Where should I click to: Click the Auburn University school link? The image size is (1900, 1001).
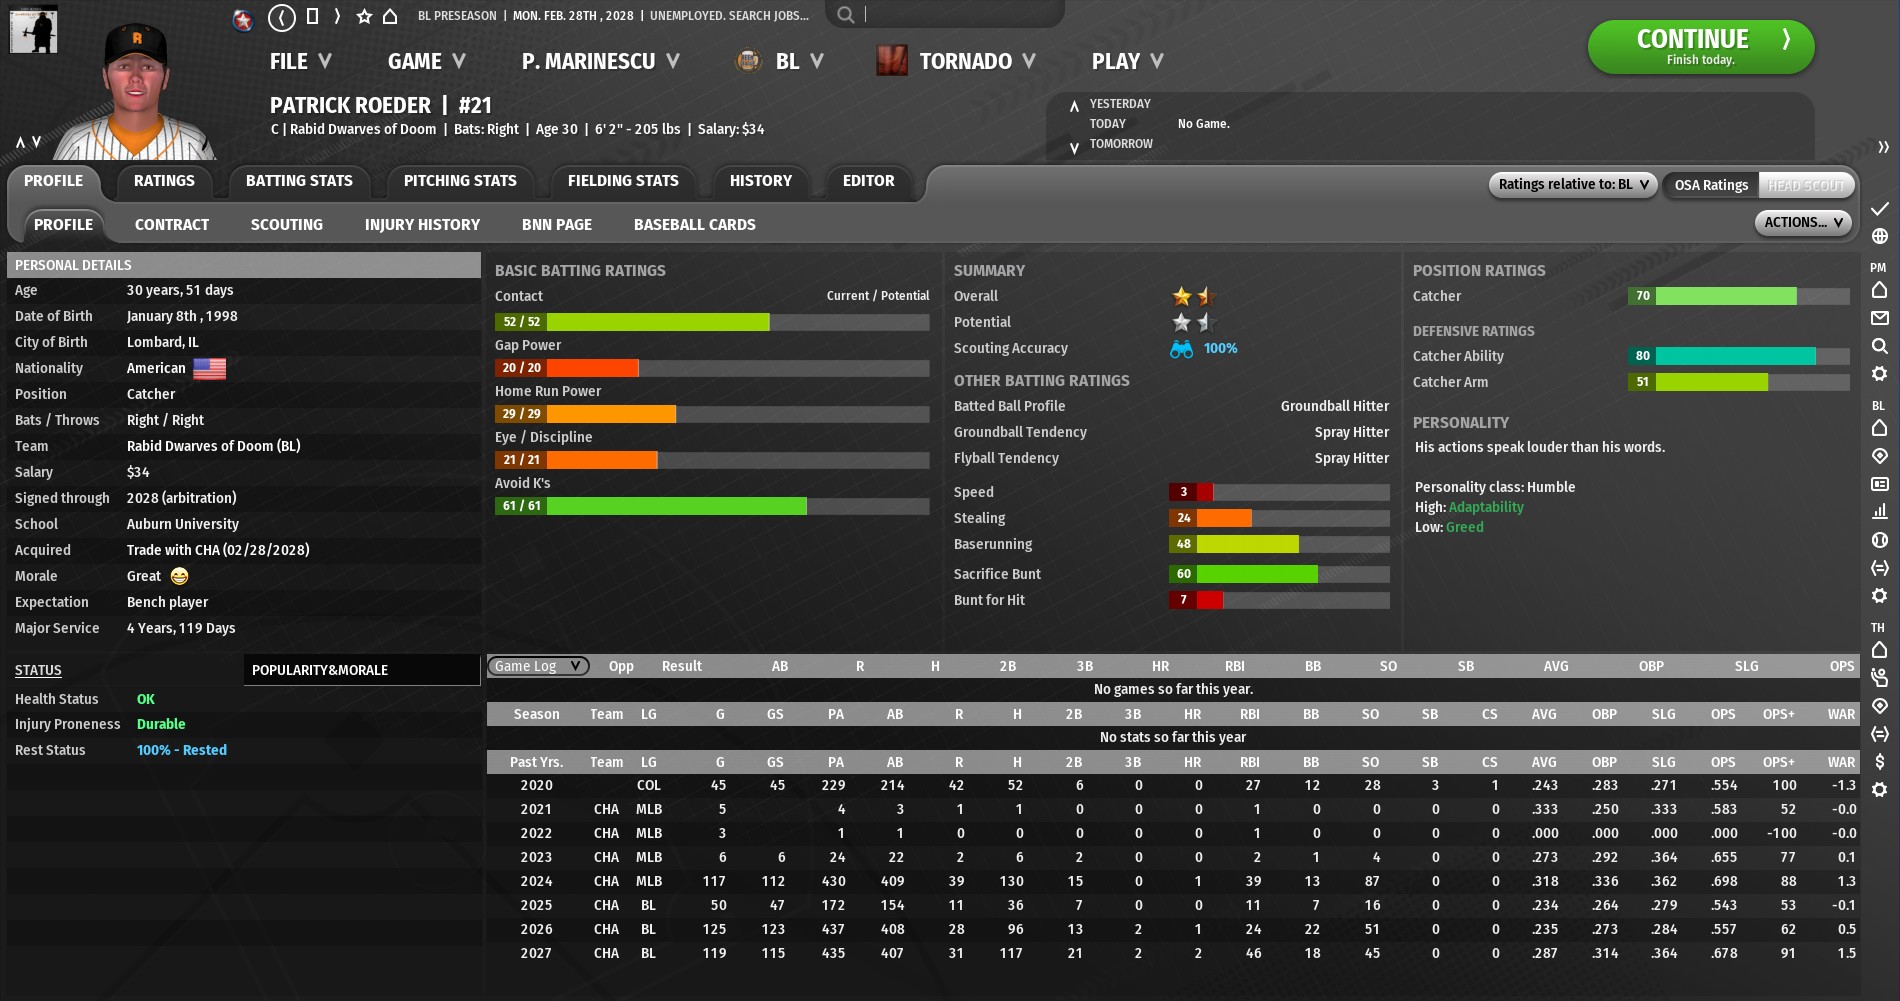183,524
